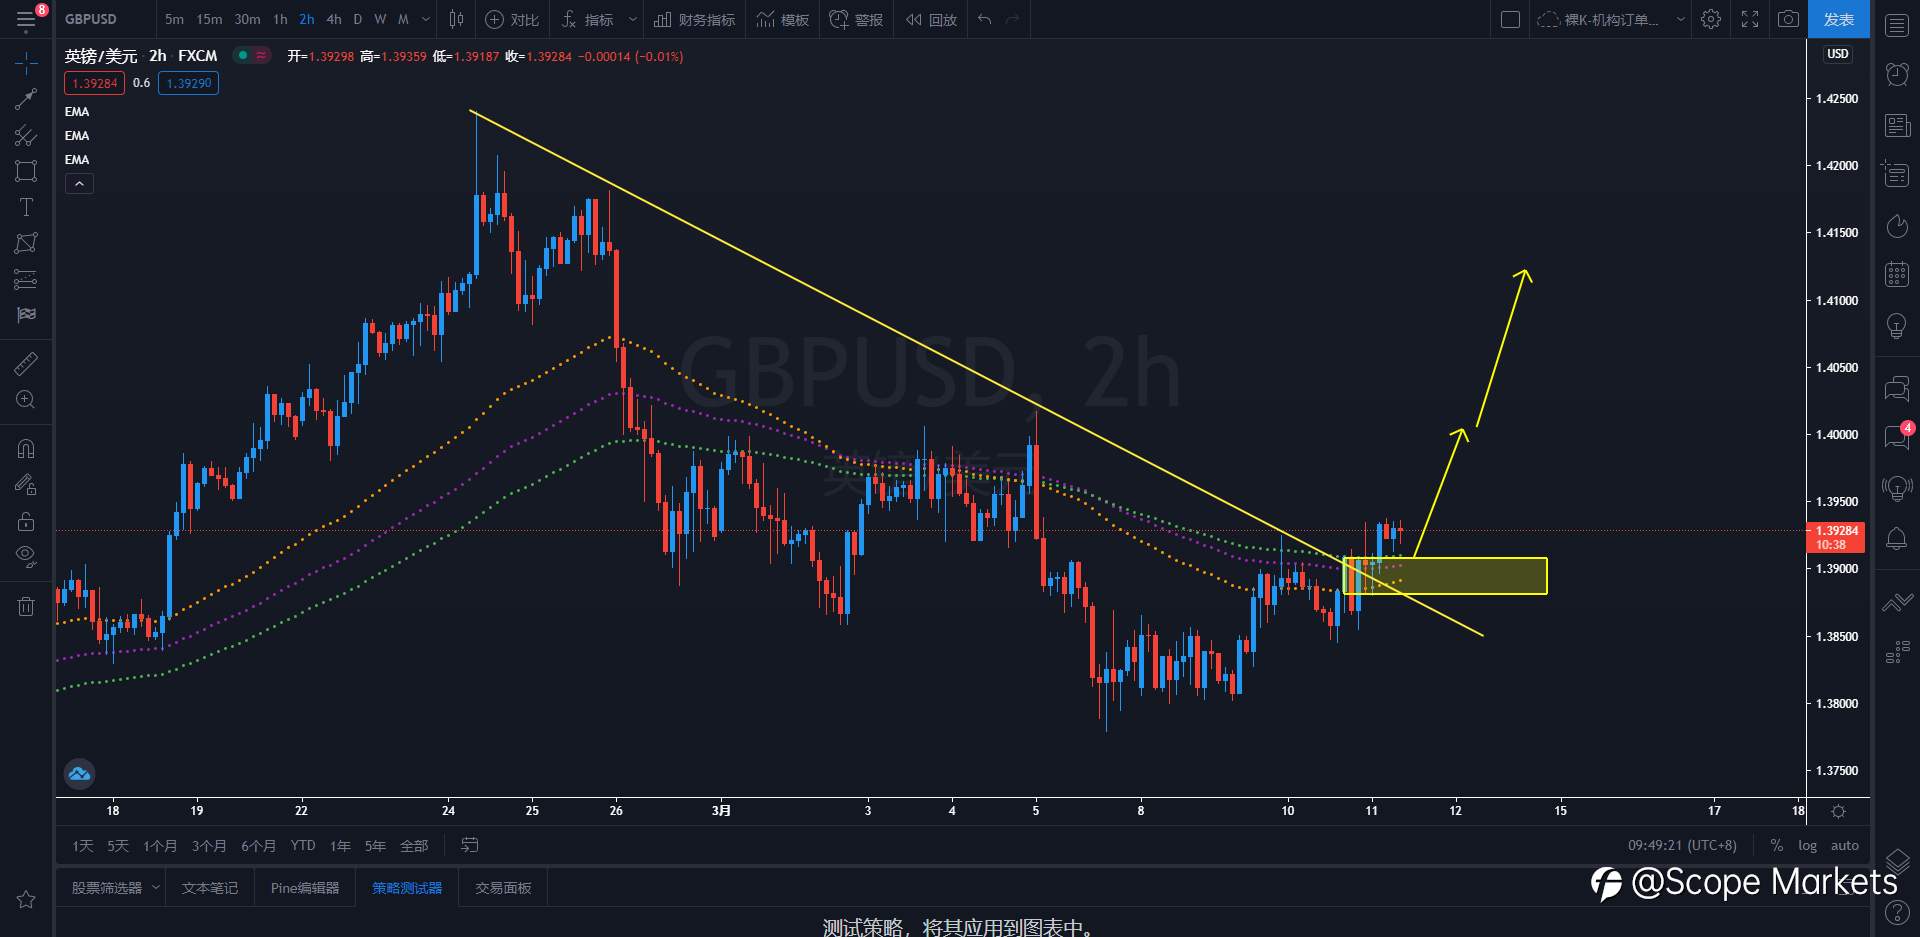Screen dimensions: 1920x937
Task: Set the date range to YTD
Action: pyautogui.click(x=303, y=846)
